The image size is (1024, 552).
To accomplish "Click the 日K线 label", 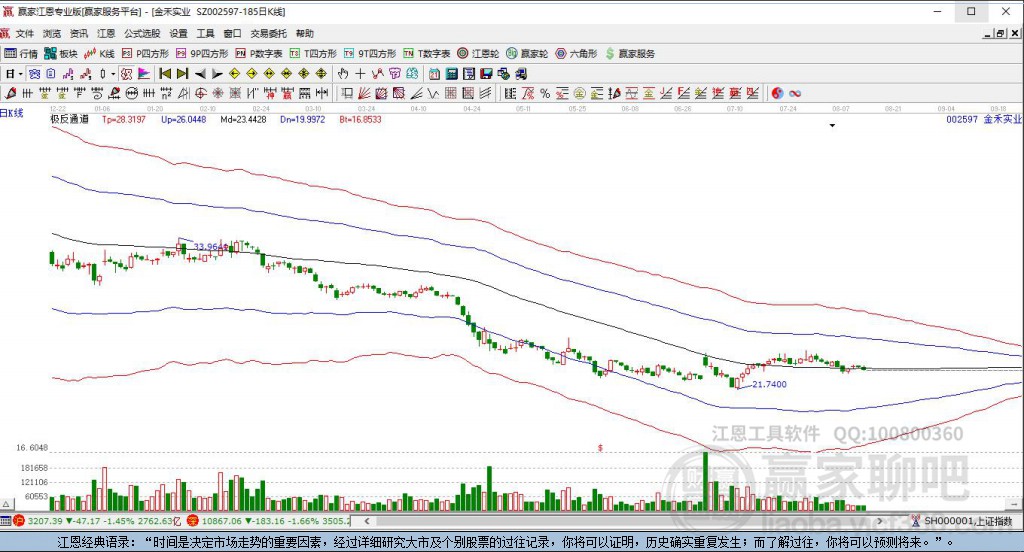I will [x=12, y=113].
